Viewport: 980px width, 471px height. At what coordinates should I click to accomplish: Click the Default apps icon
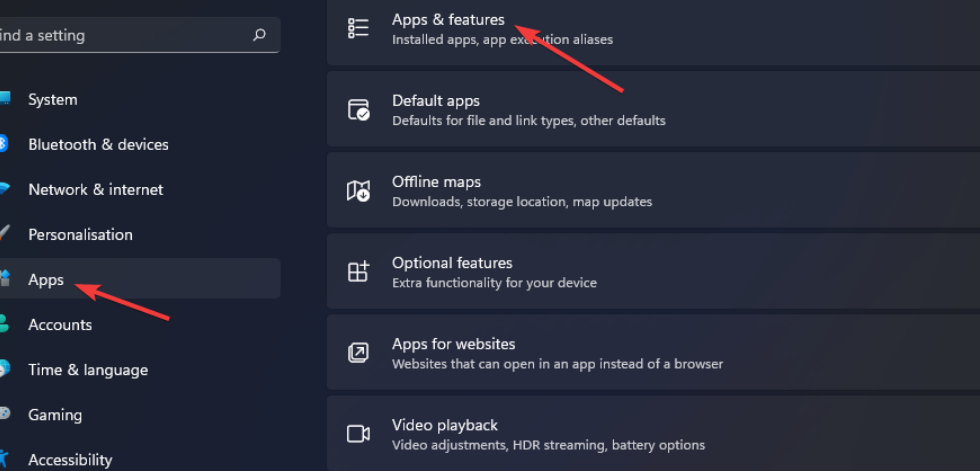point(358,110)
